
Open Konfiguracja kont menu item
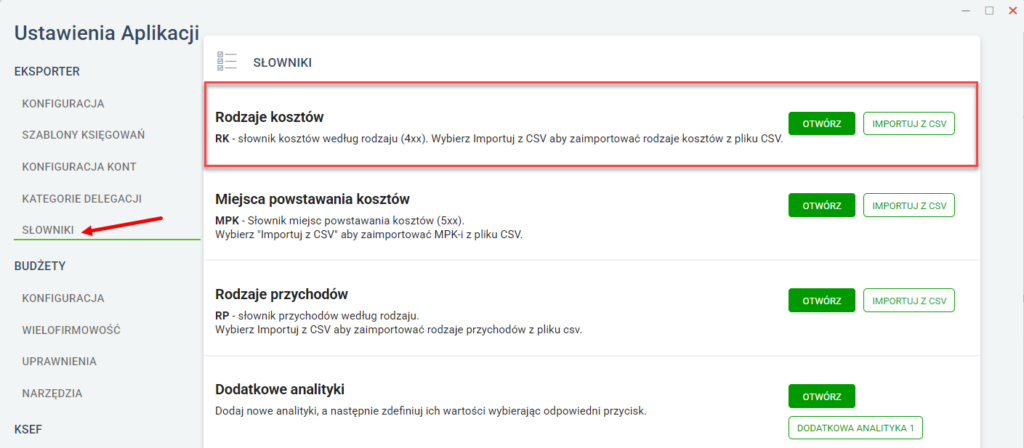79,167
